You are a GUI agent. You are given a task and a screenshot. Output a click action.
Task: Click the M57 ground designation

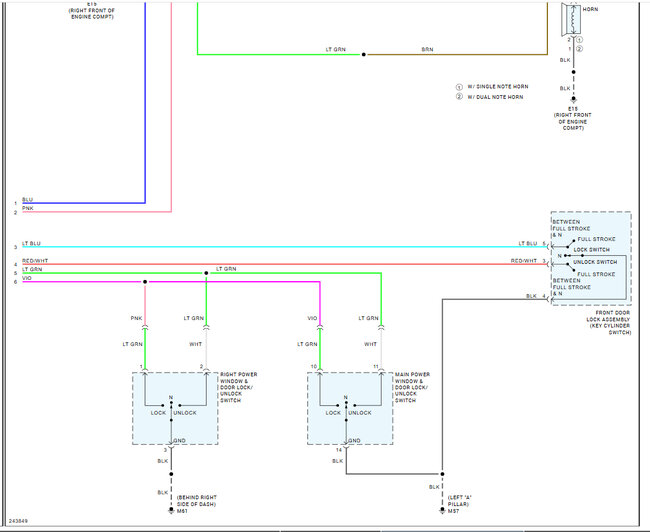454,511
